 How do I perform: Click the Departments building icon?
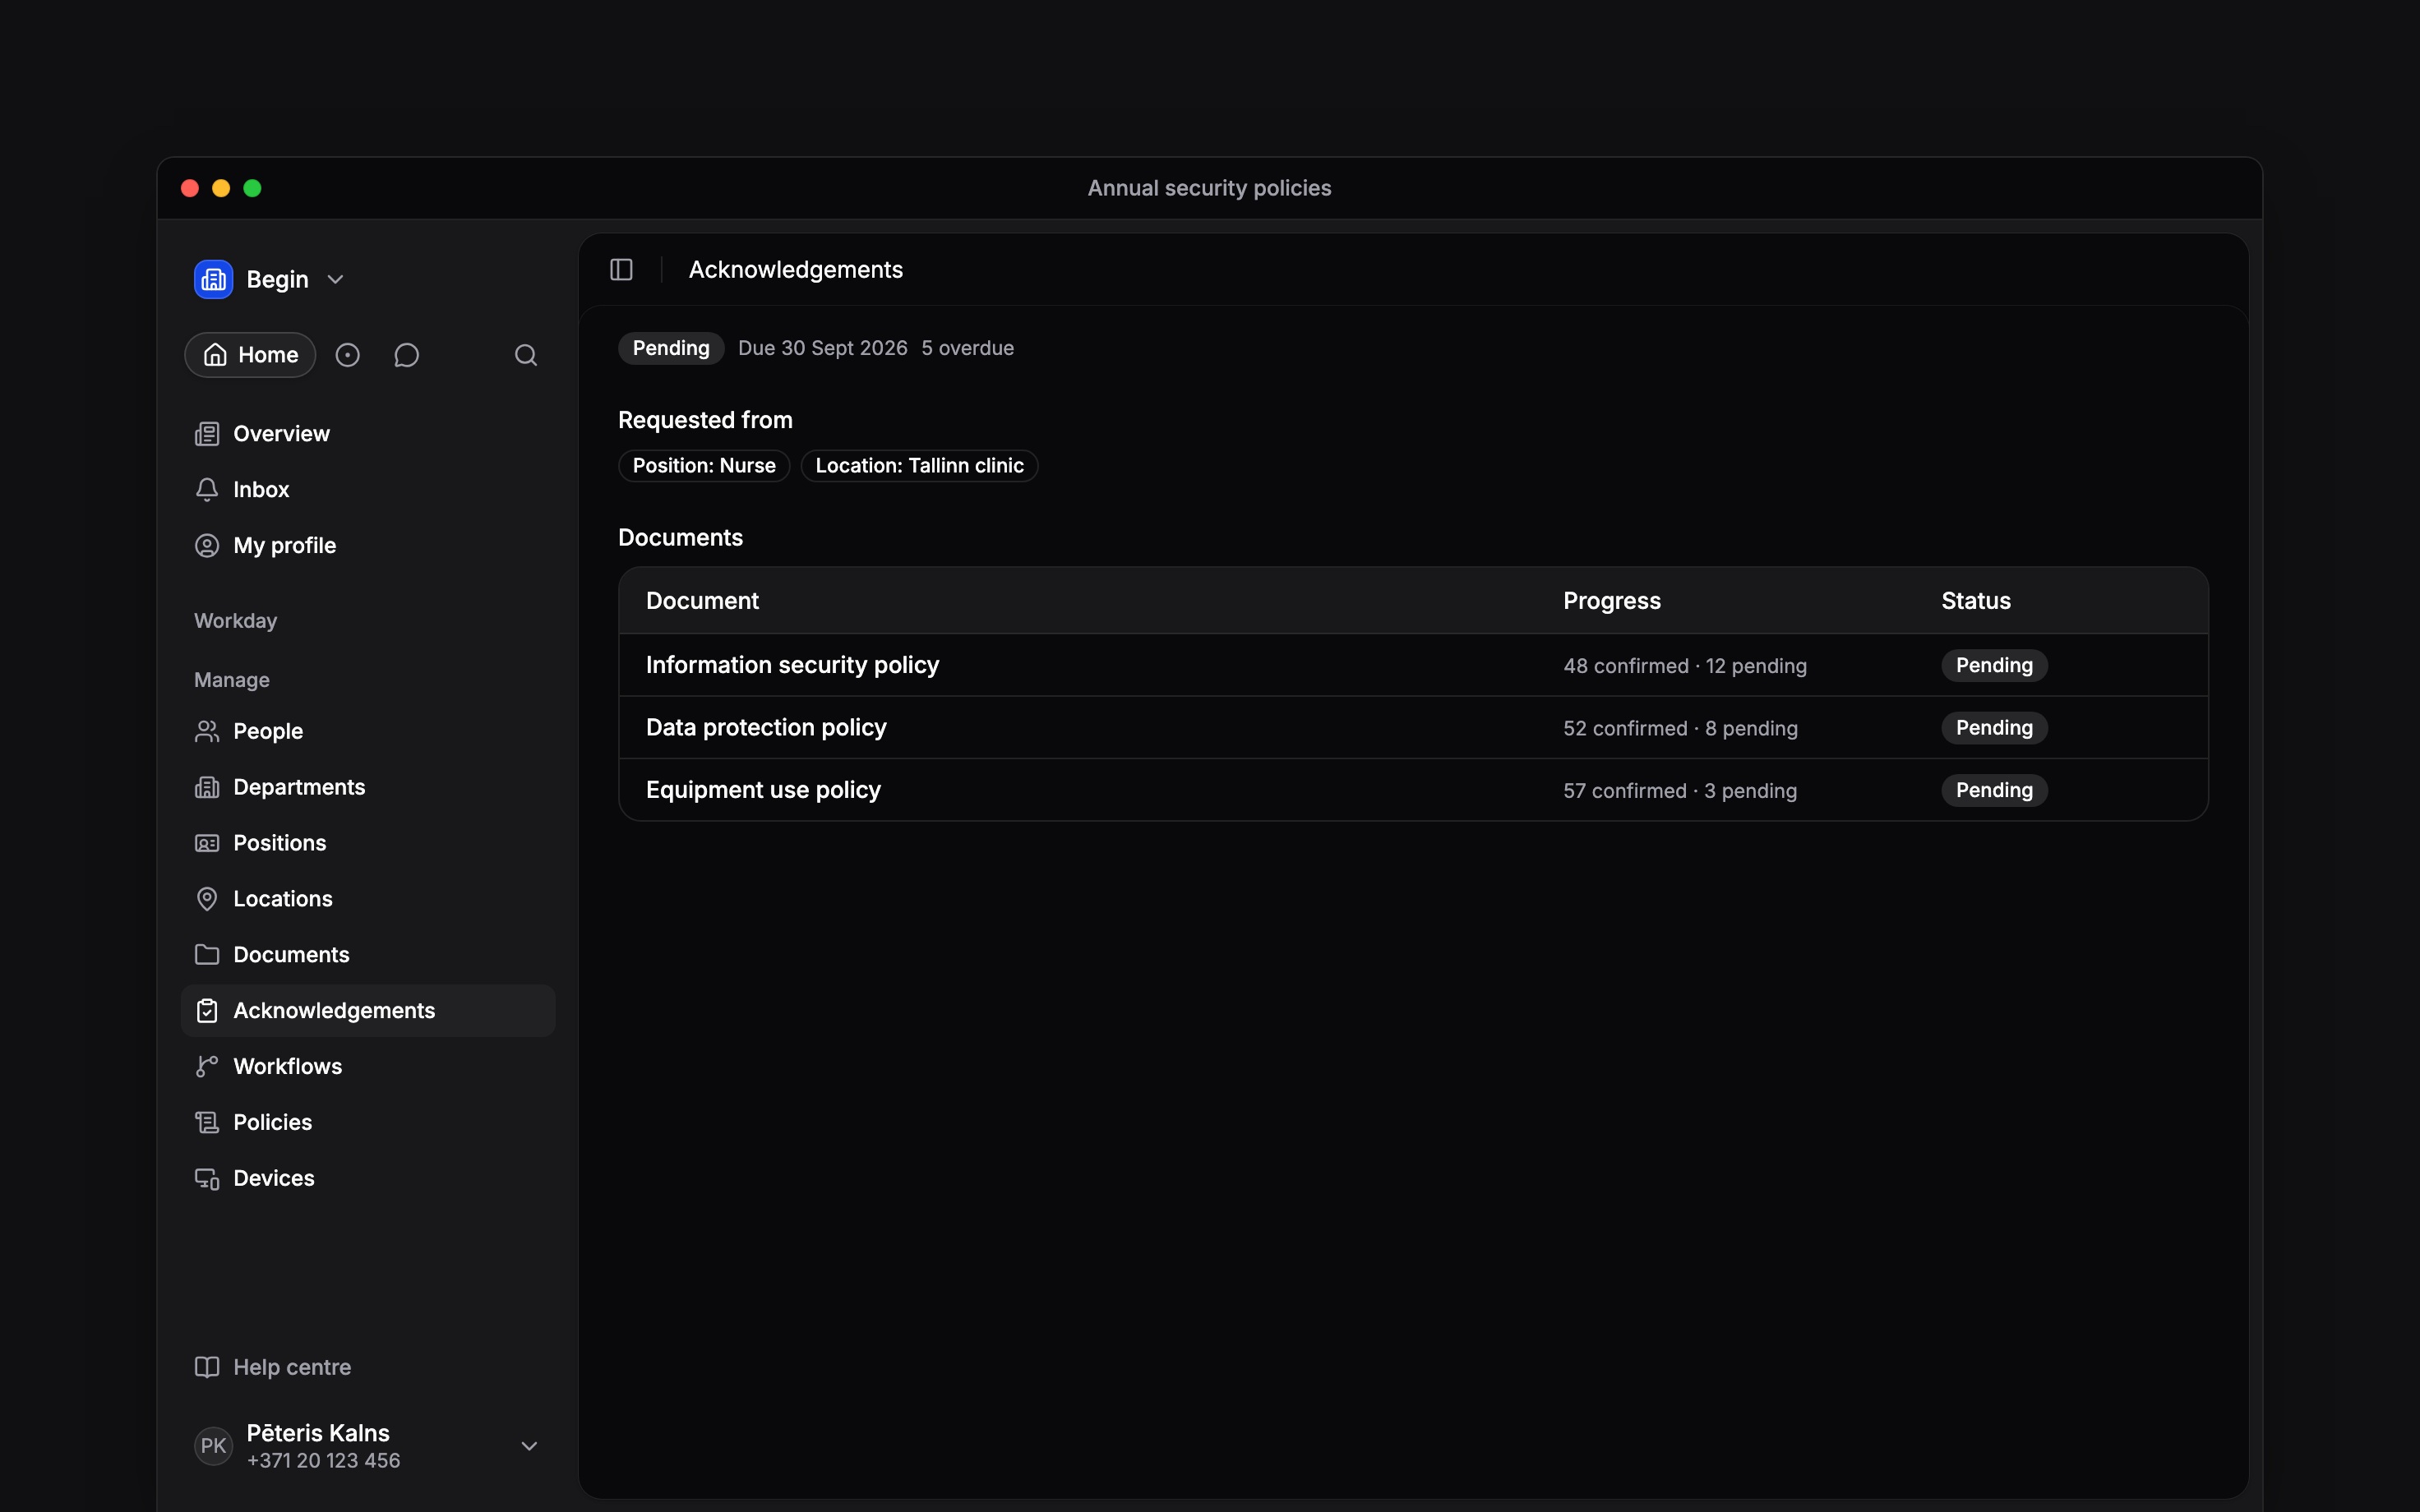207,788
